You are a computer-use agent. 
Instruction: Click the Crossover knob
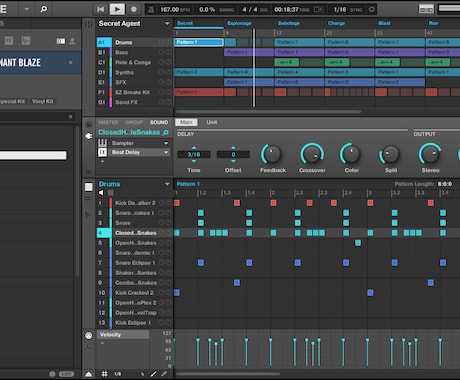coord(312,154)
